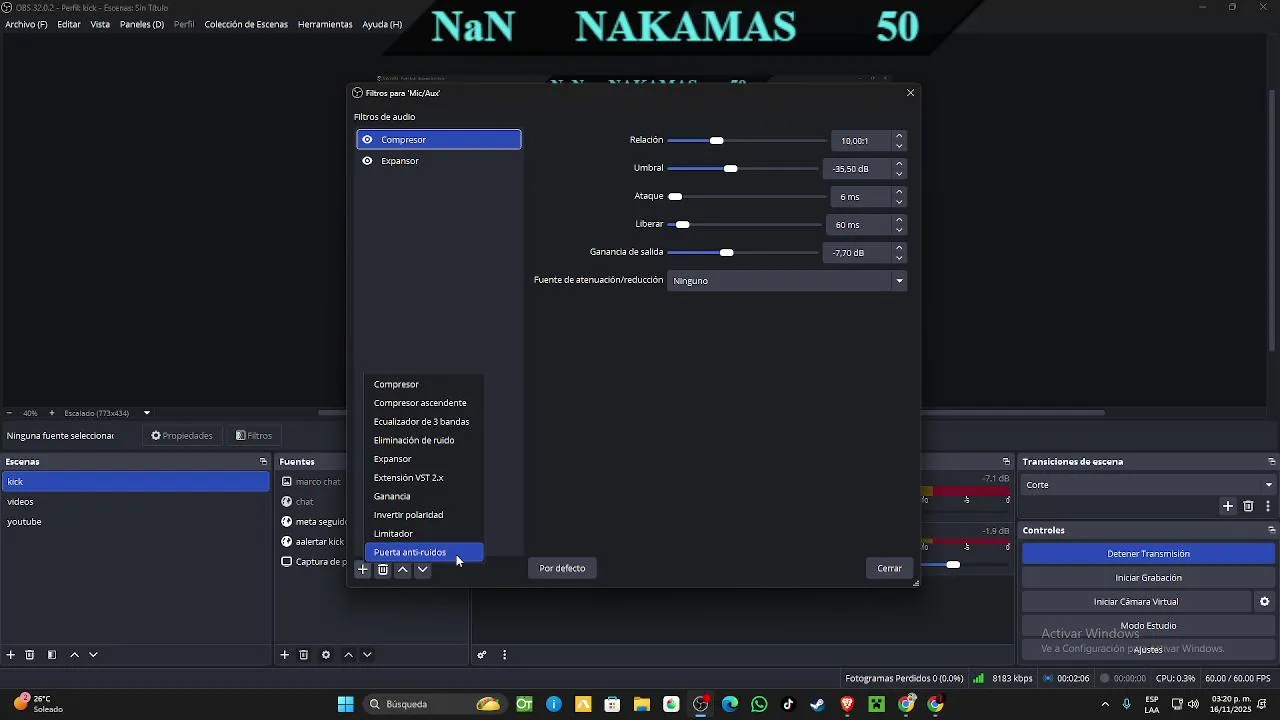Increase Ganancia de salida with up arrow
1280x720 pixels.
click(899, 248)
